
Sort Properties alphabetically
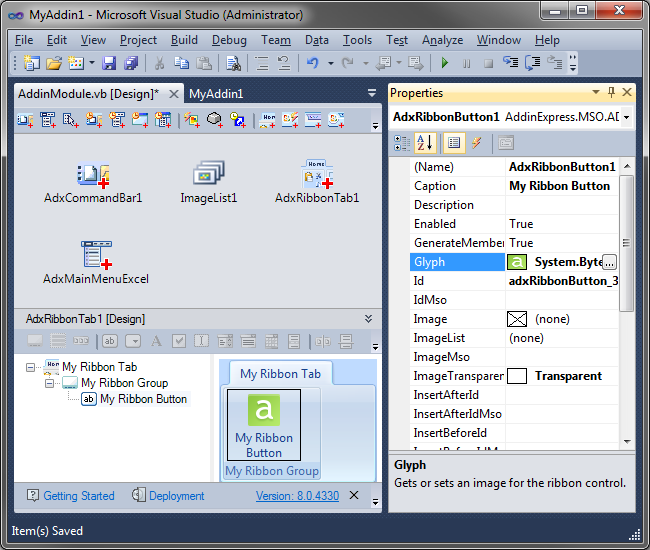424,143
